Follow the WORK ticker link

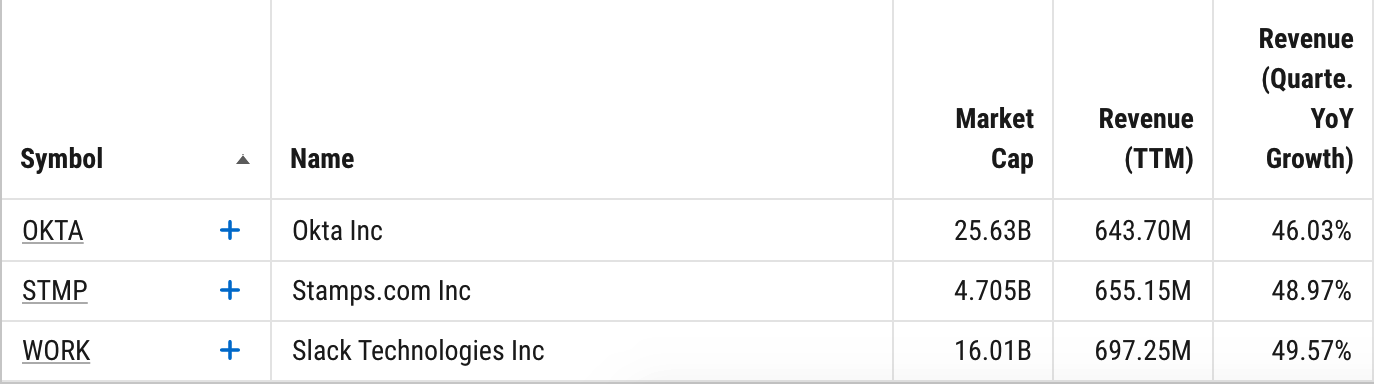(56, 351)
